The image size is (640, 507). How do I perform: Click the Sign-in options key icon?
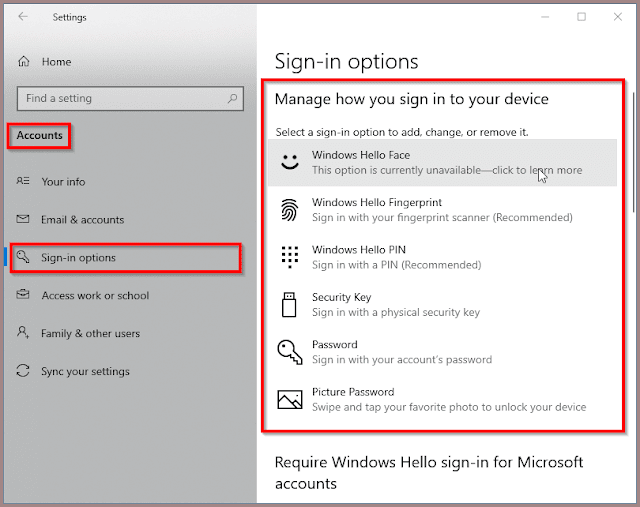pos(23,257)
